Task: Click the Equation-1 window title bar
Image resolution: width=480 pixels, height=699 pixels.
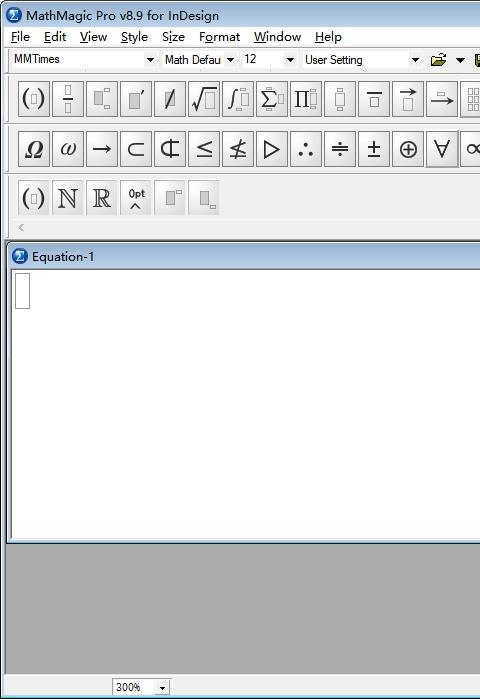Action: [x=245, y=257]
